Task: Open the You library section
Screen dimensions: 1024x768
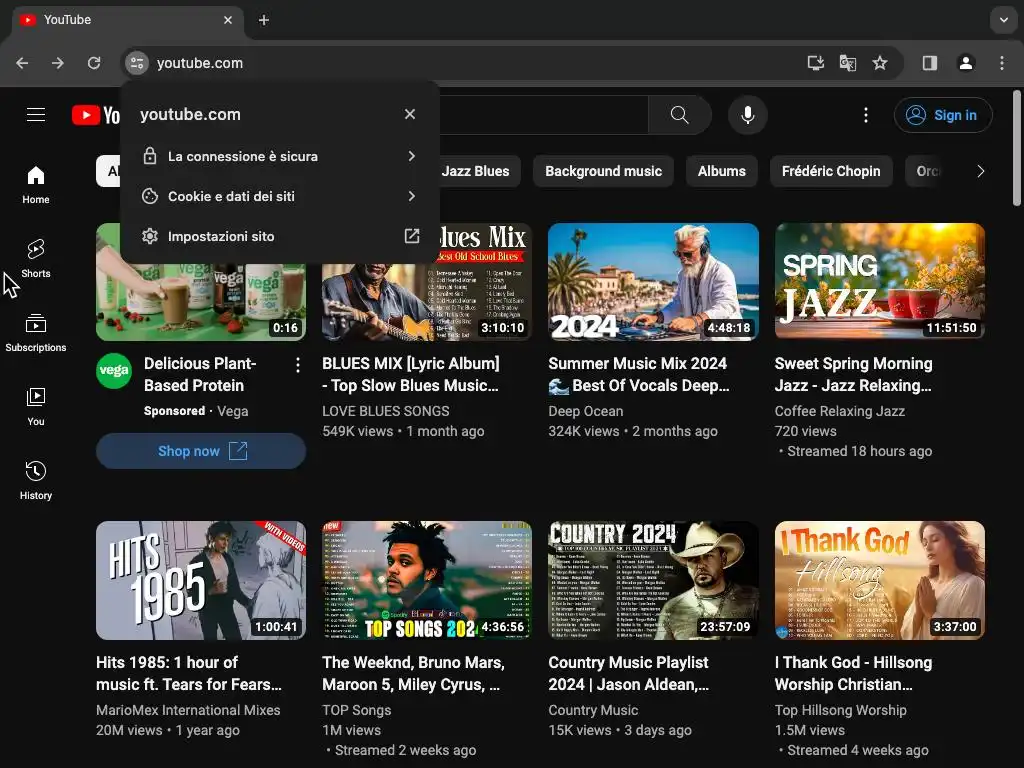Action: click(x=36, y=407)
